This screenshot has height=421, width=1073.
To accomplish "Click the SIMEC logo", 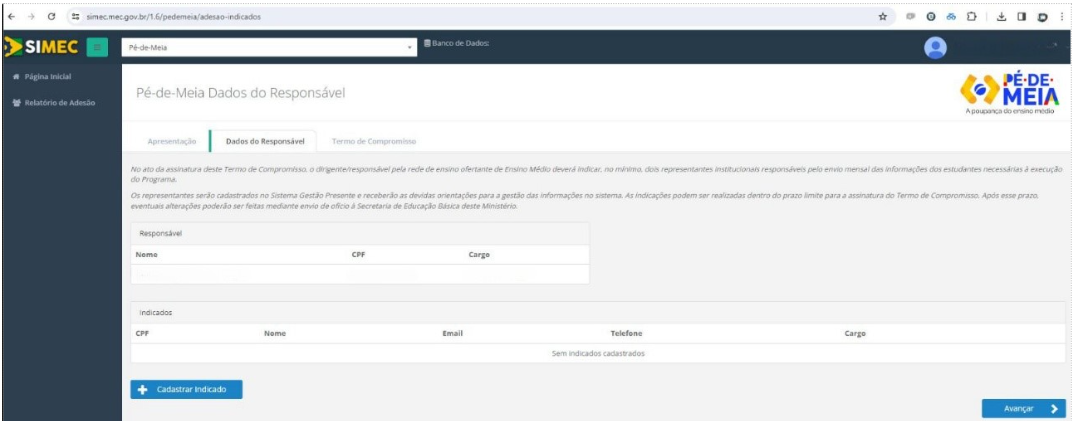I will pos(41,47).
